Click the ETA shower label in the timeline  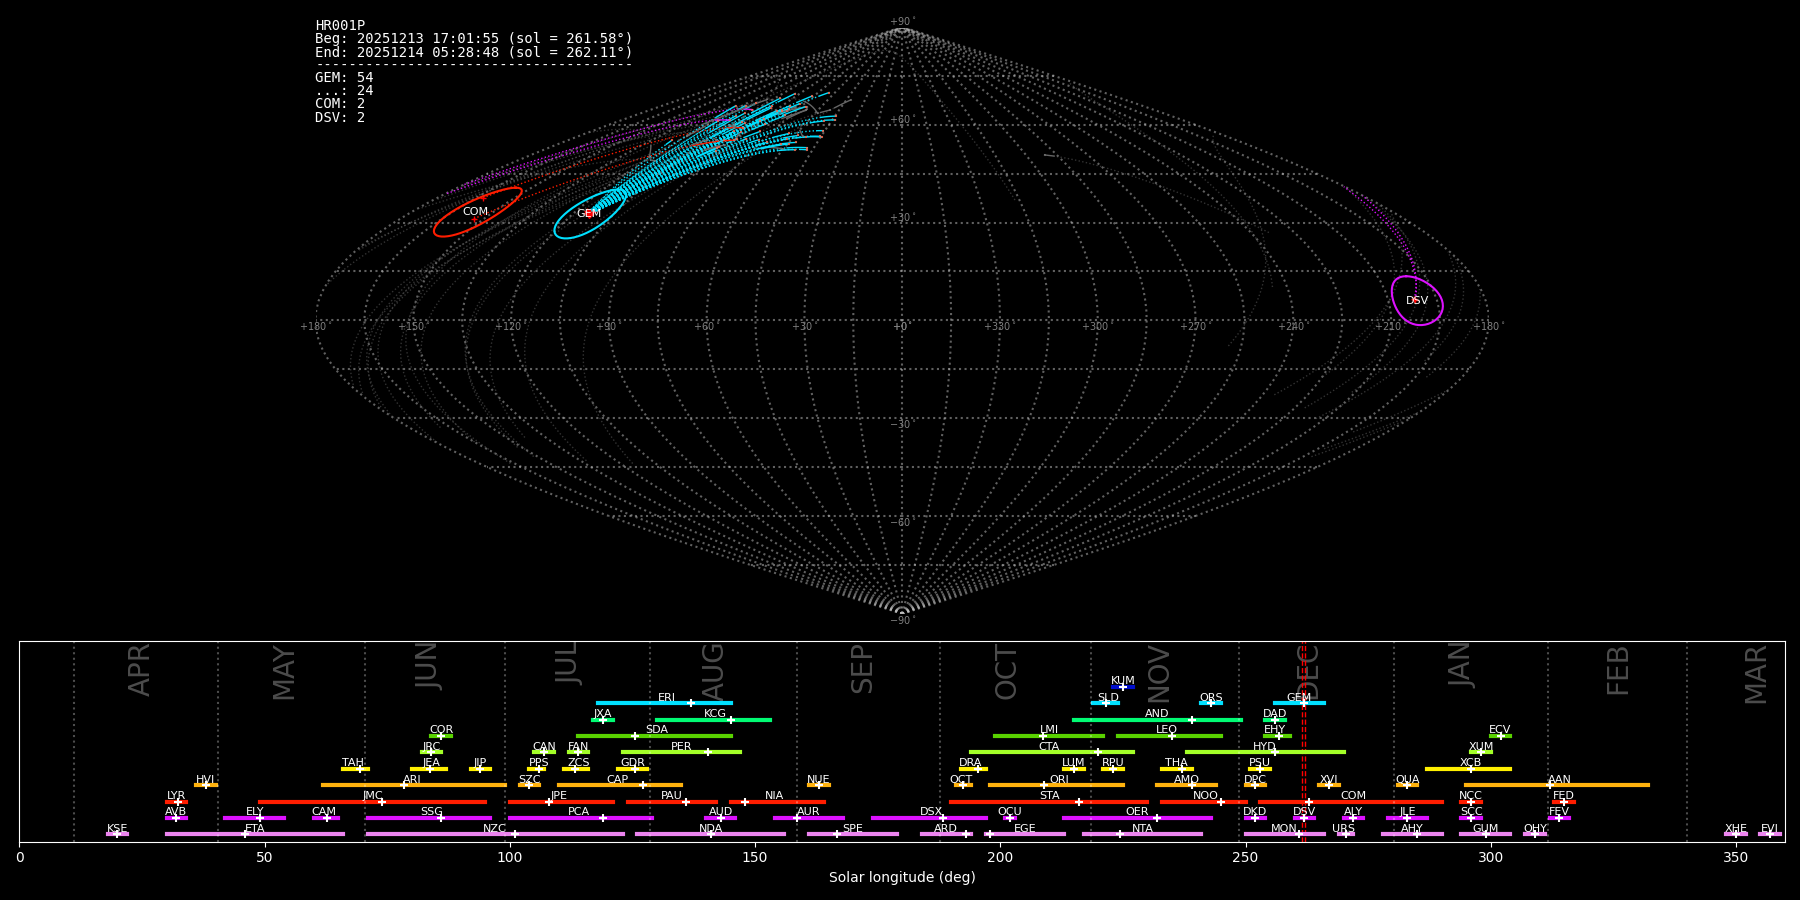(255, 829)
